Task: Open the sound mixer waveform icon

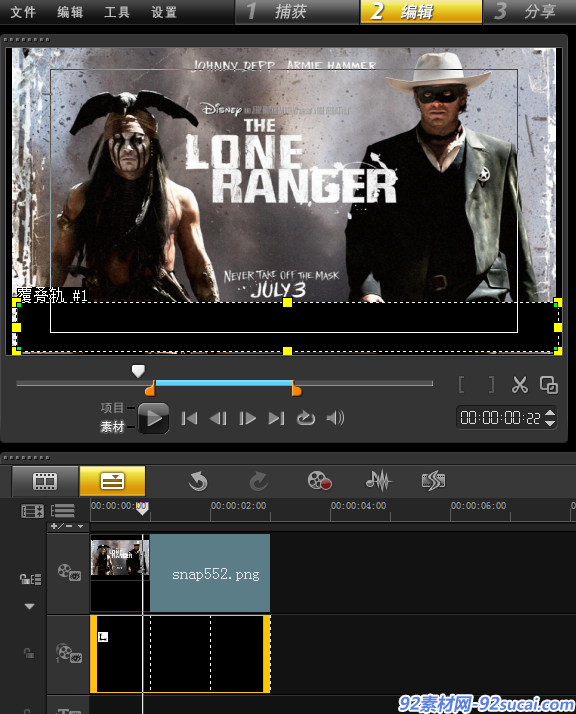Action: (x=378, y=480)
